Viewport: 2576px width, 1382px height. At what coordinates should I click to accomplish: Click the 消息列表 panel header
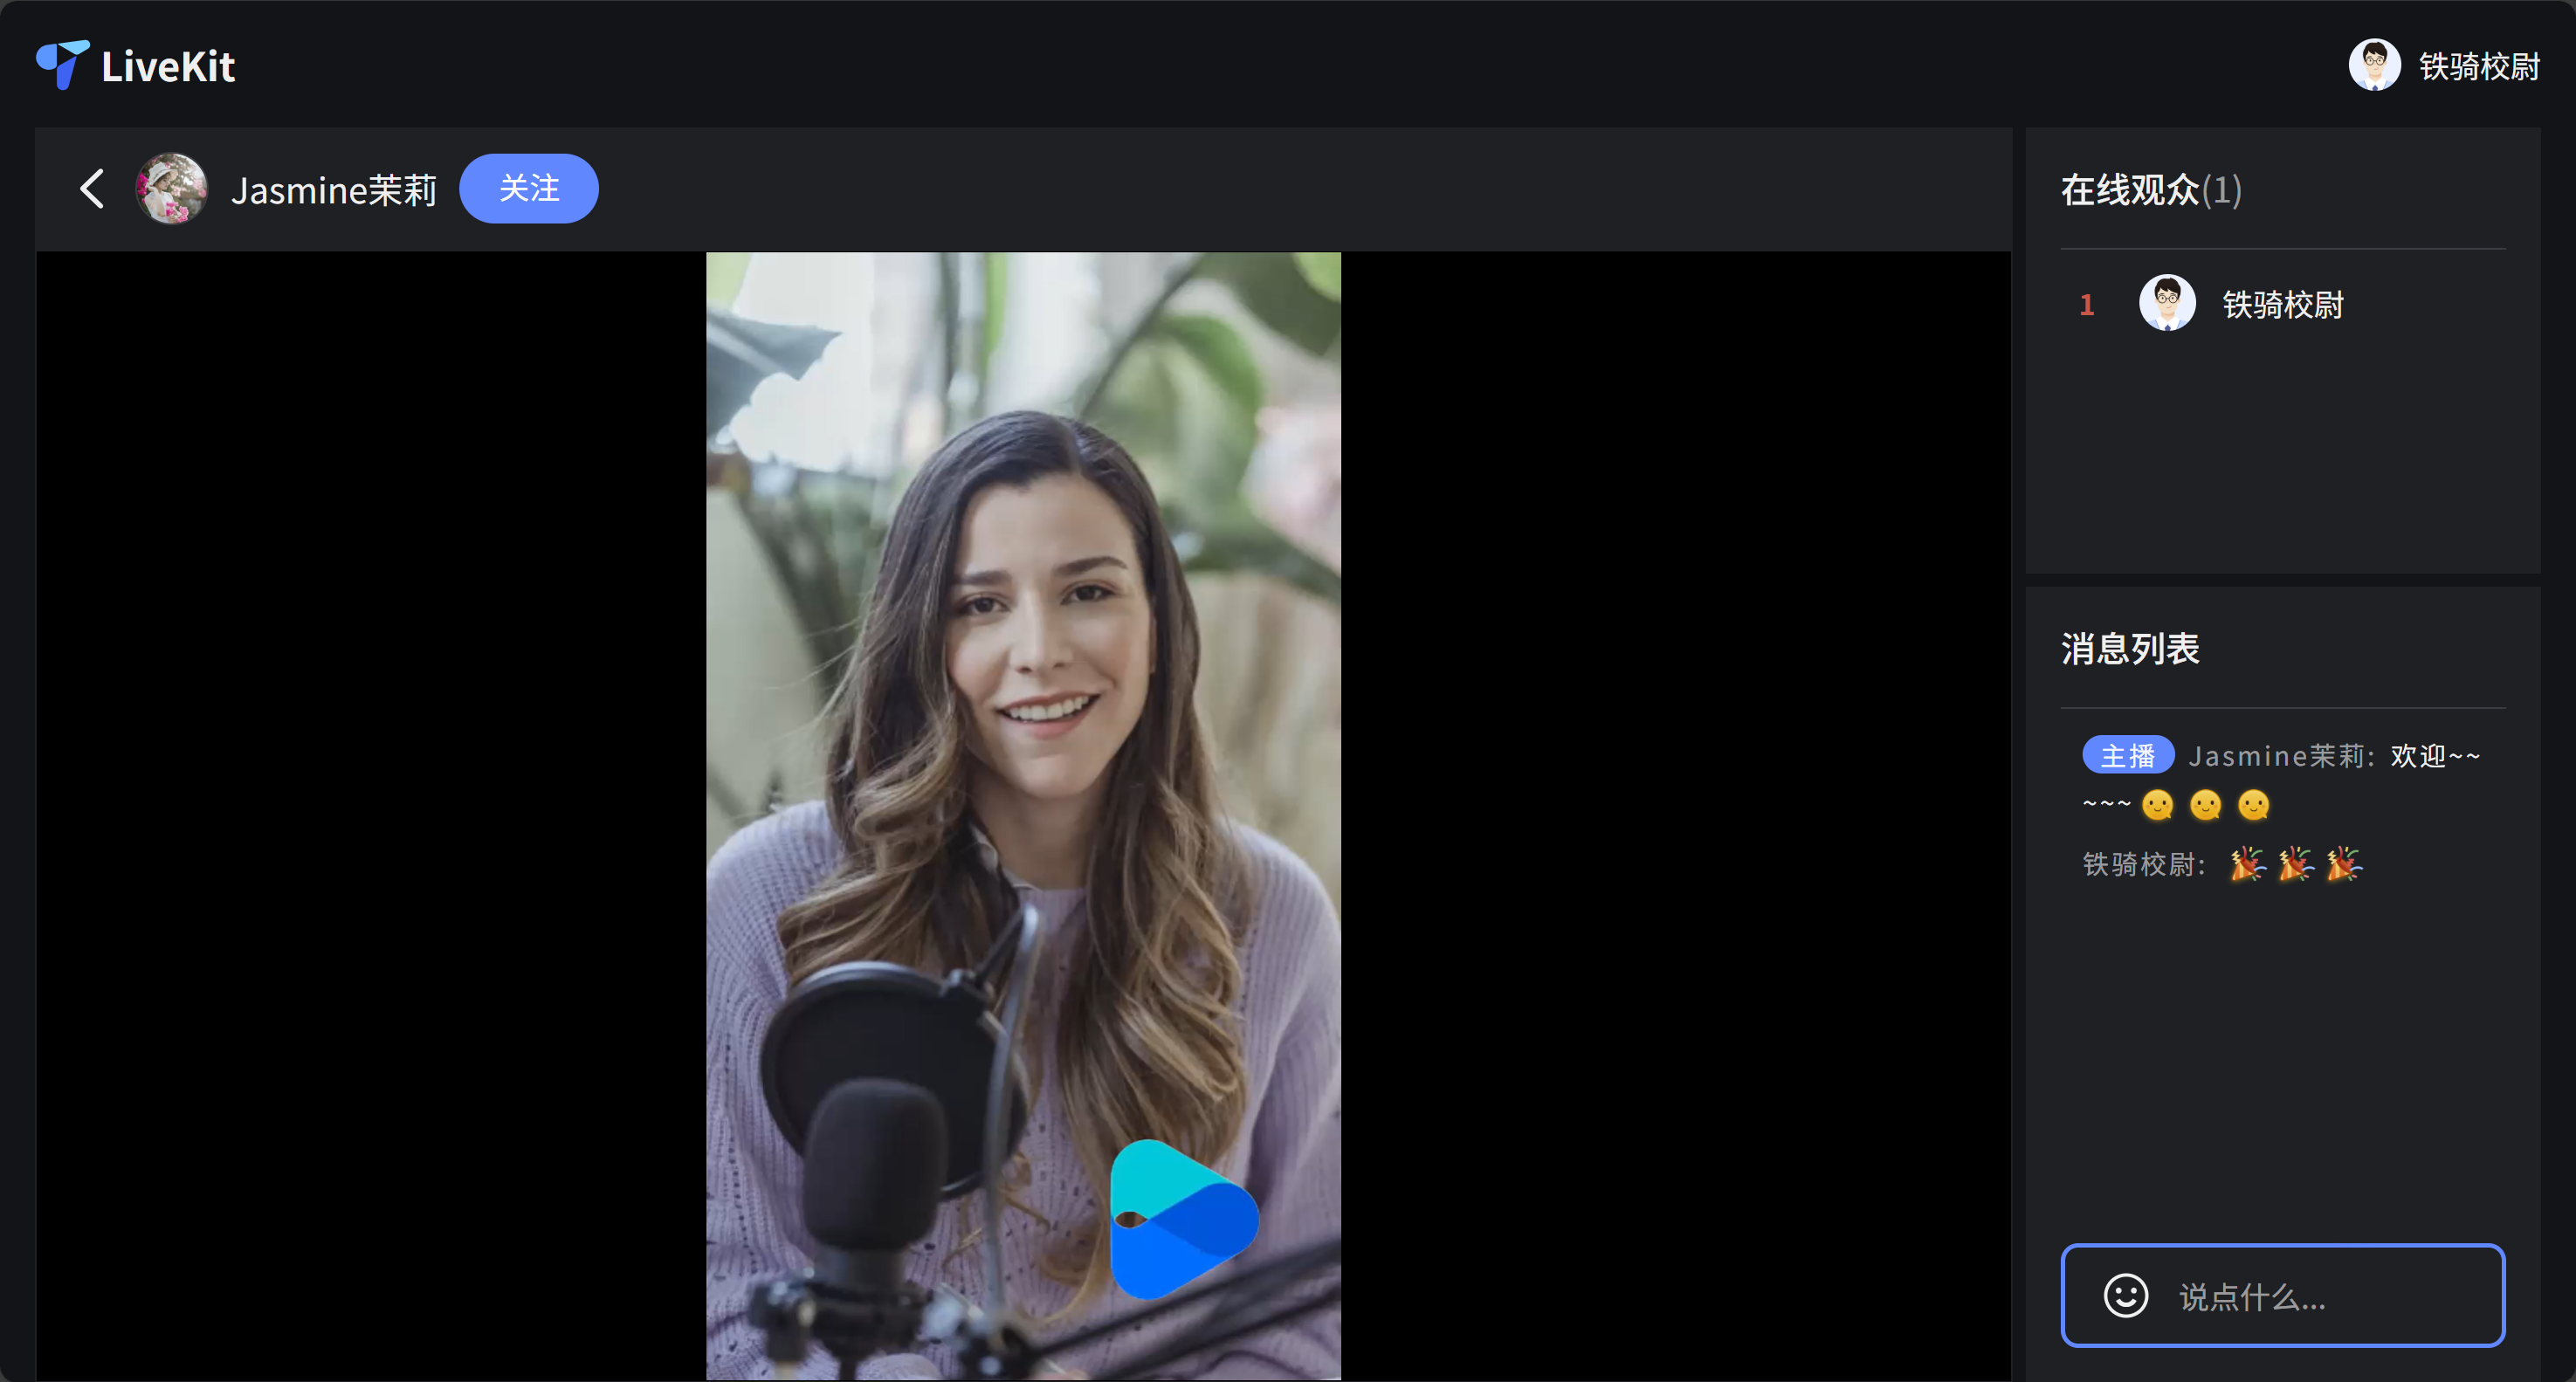(x=2130, y=649)
